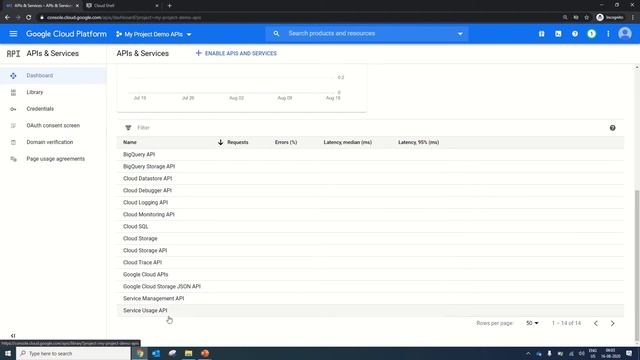This screenshot has width=640, height=360.
Task: Open rows per page 50 dropdown
Action: pyautogui.click(x=532, y=323)
